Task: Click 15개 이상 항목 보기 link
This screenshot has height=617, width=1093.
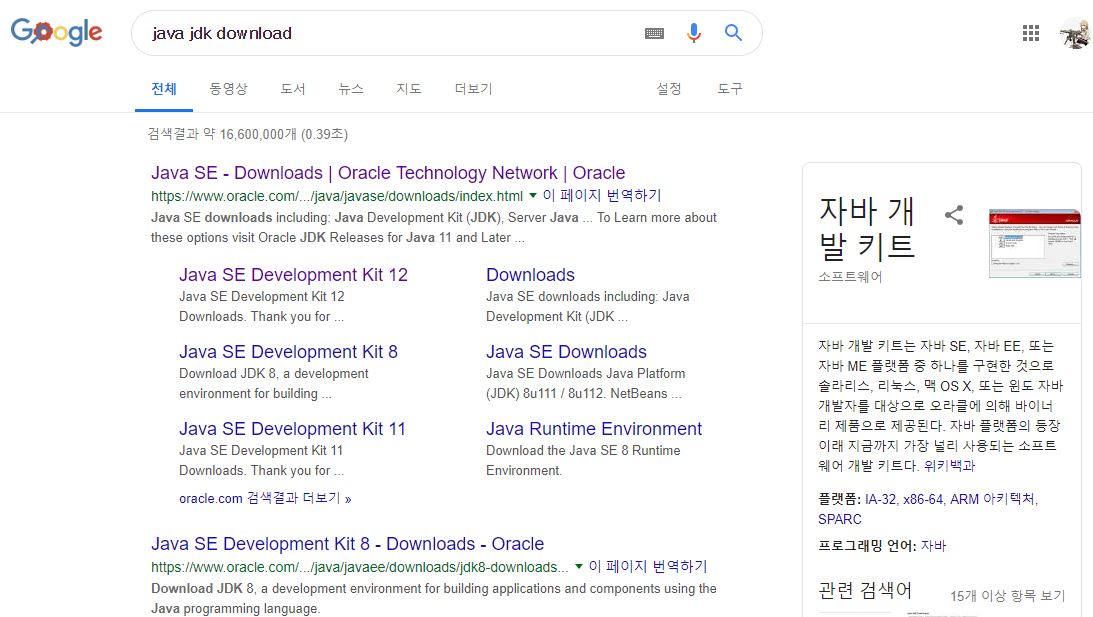Action: (1008, 595)
